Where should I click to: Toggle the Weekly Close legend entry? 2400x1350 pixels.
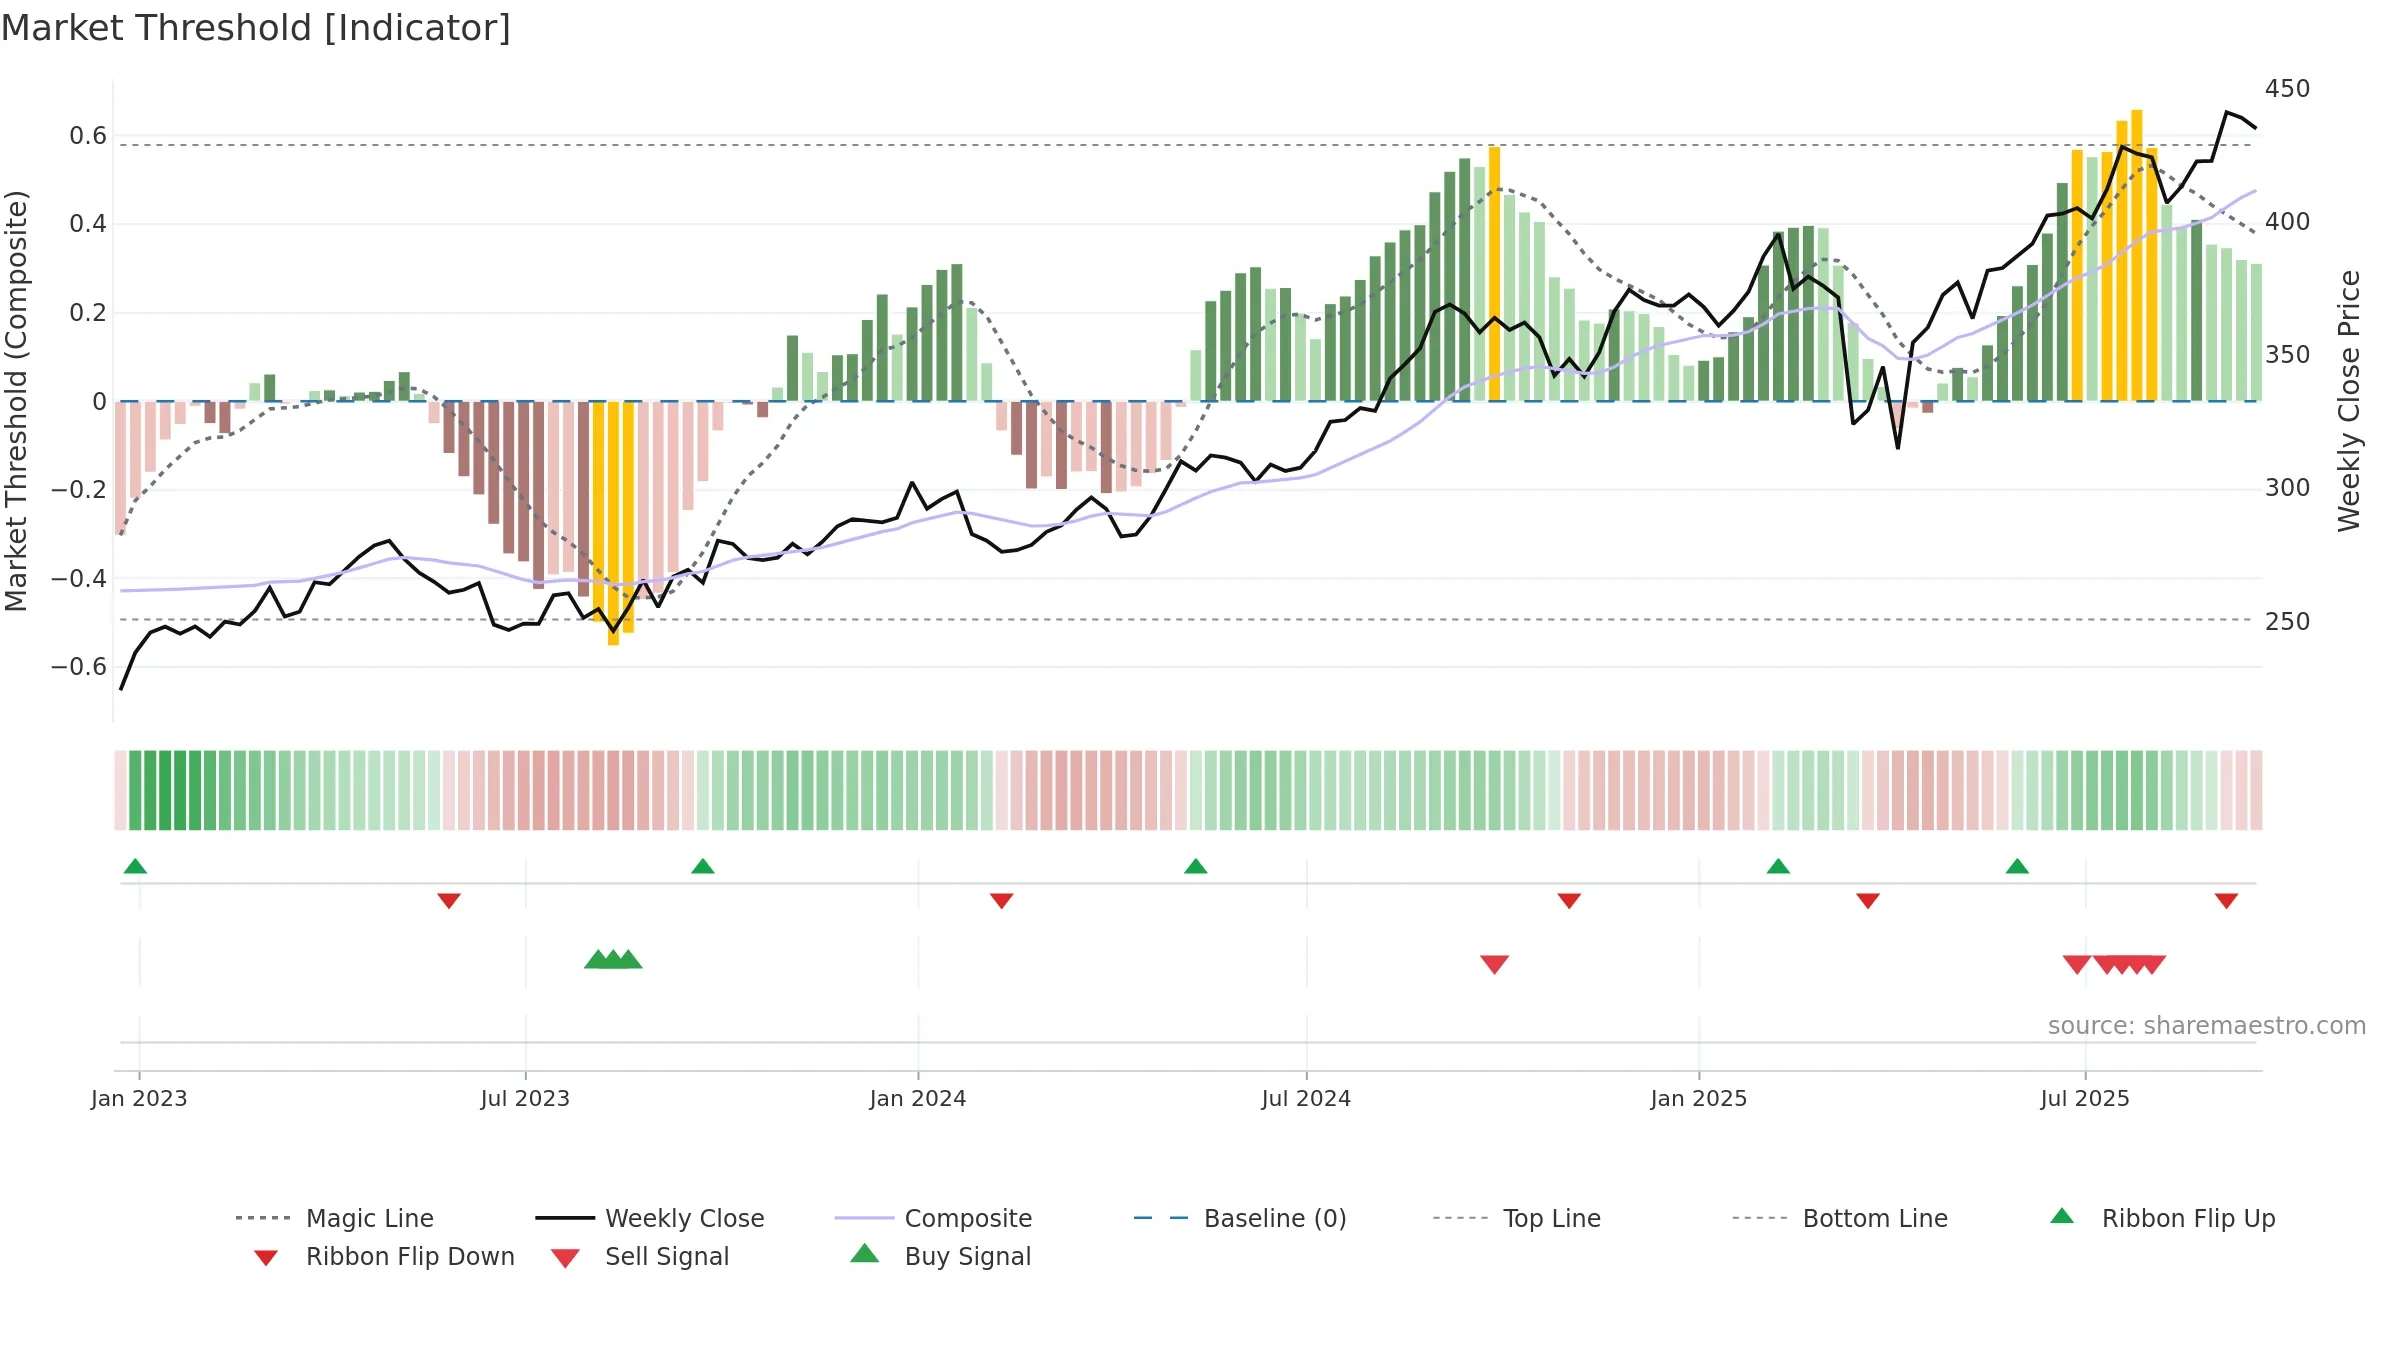(x=650, y=1218)
